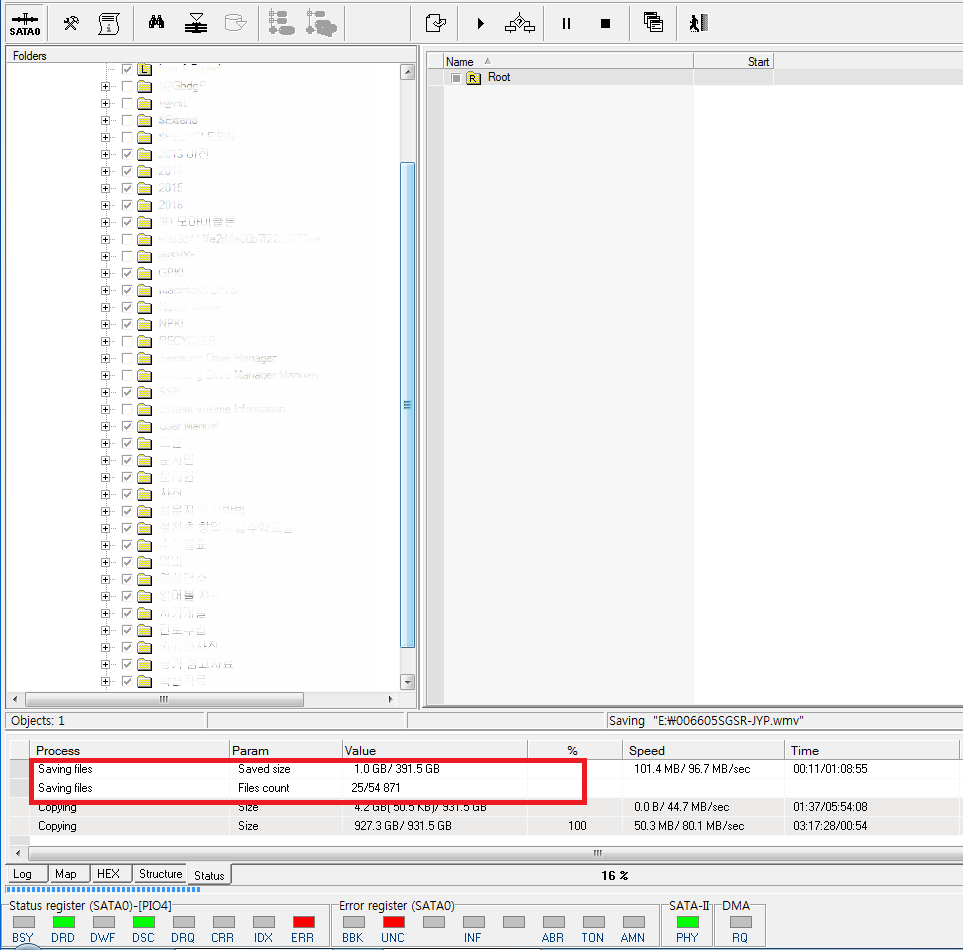Pause the current task
The image size is (963, 950).
coord(566,24)
